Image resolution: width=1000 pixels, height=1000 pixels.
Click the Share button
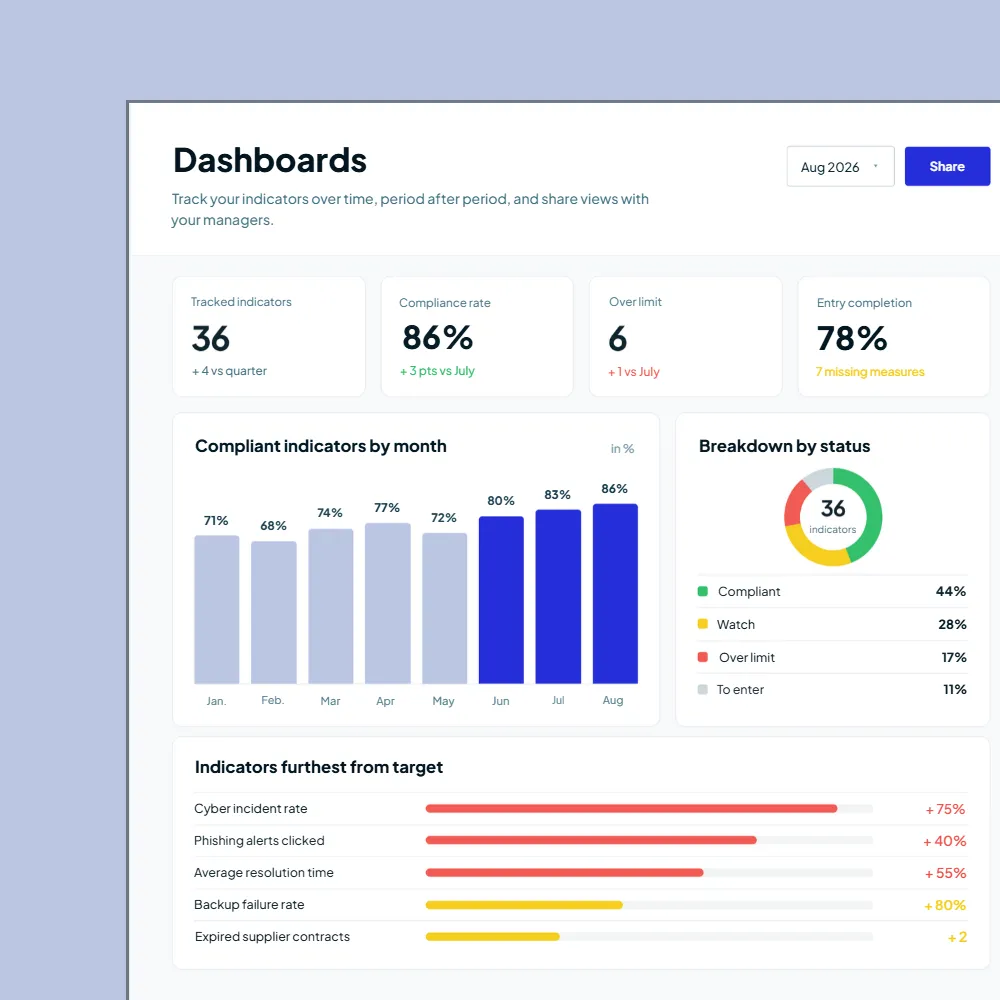(946, 166)
